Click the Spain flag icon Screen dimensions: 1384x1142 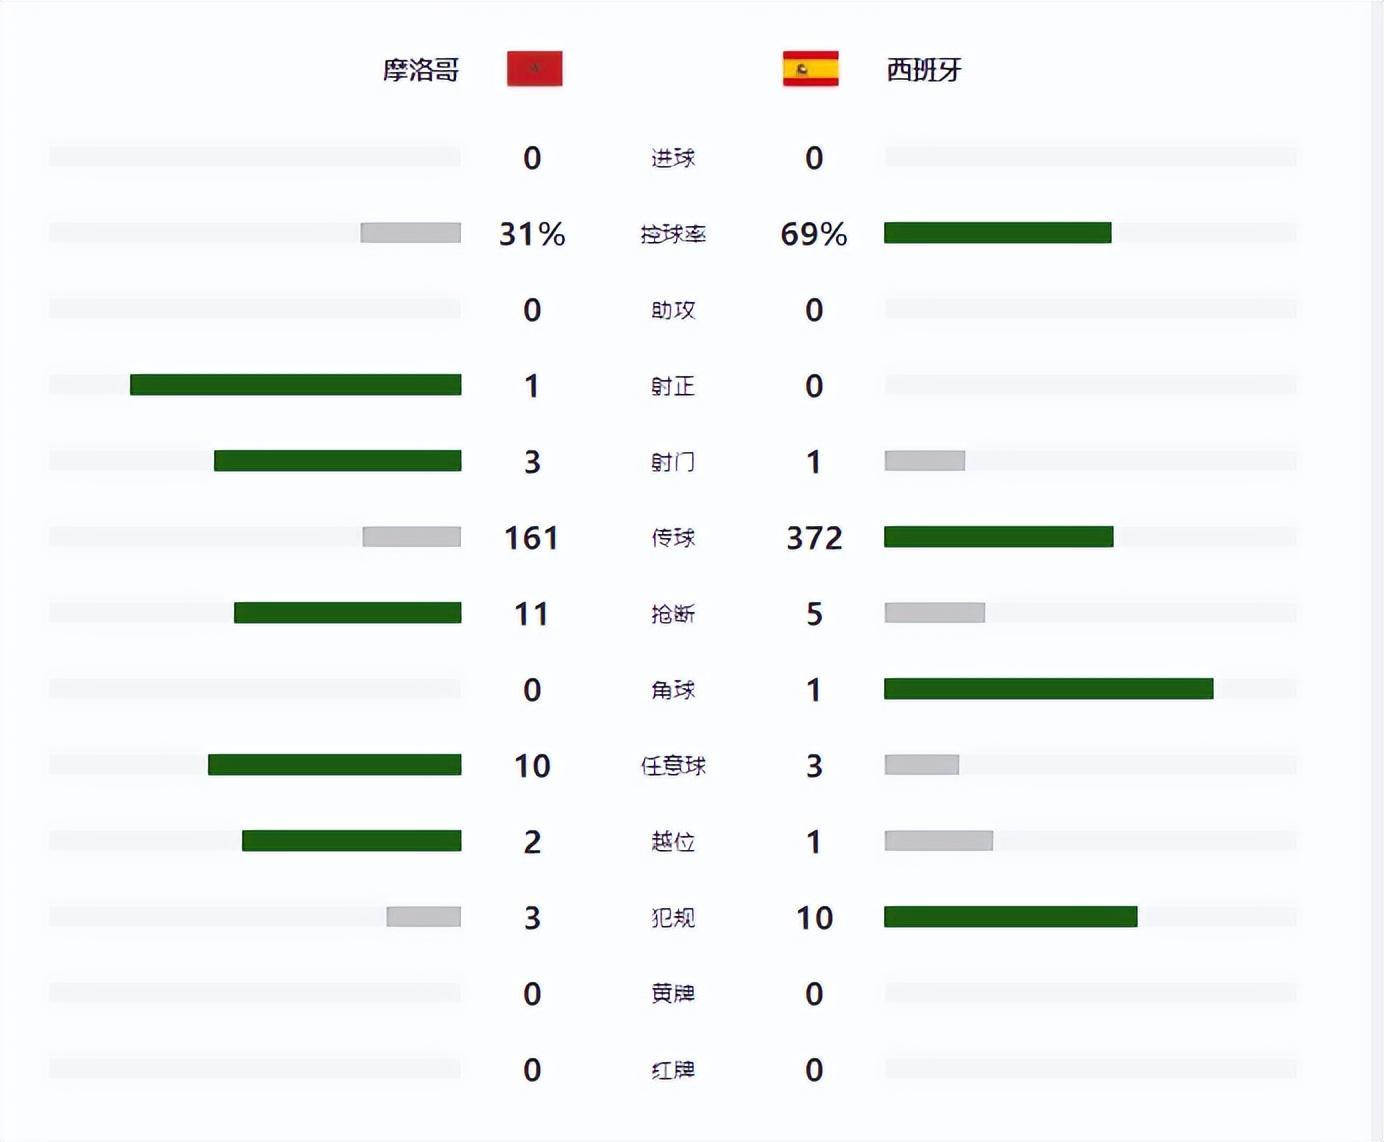point(810,69)
